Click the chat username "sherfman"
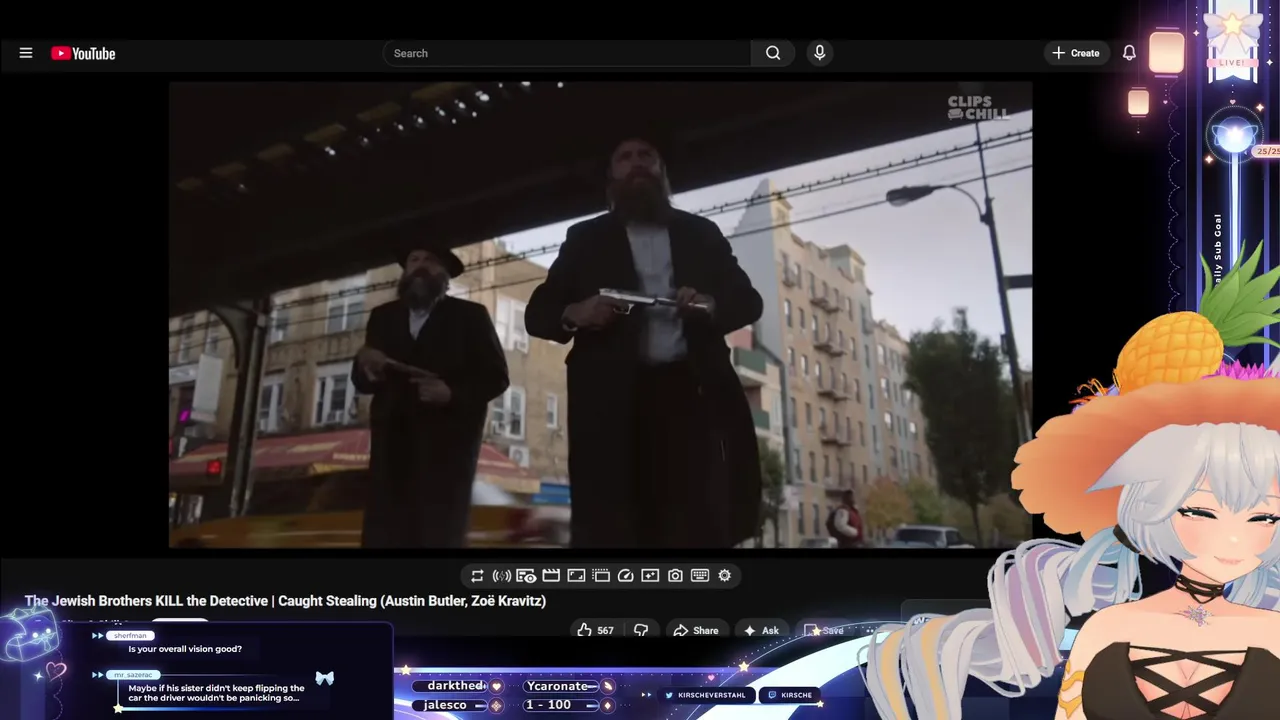 [130, 636]
